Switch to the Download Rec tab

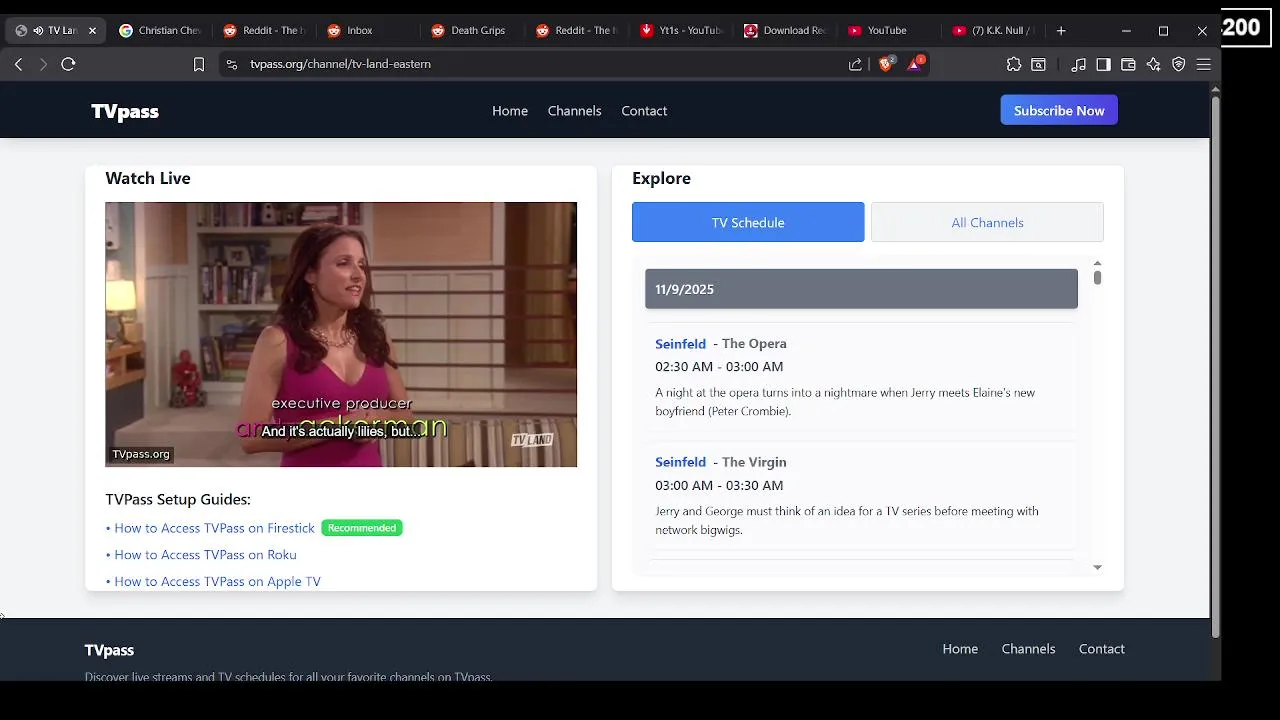[784, 31]
